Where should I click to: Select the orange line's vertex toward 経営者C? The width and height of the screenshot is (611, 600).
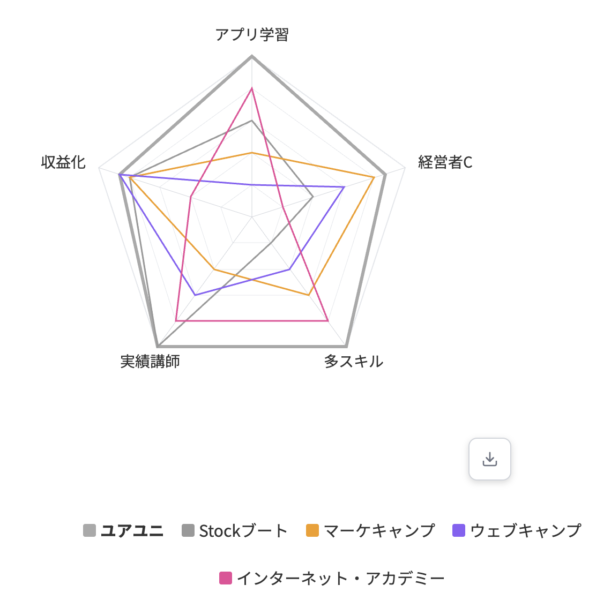374,177
